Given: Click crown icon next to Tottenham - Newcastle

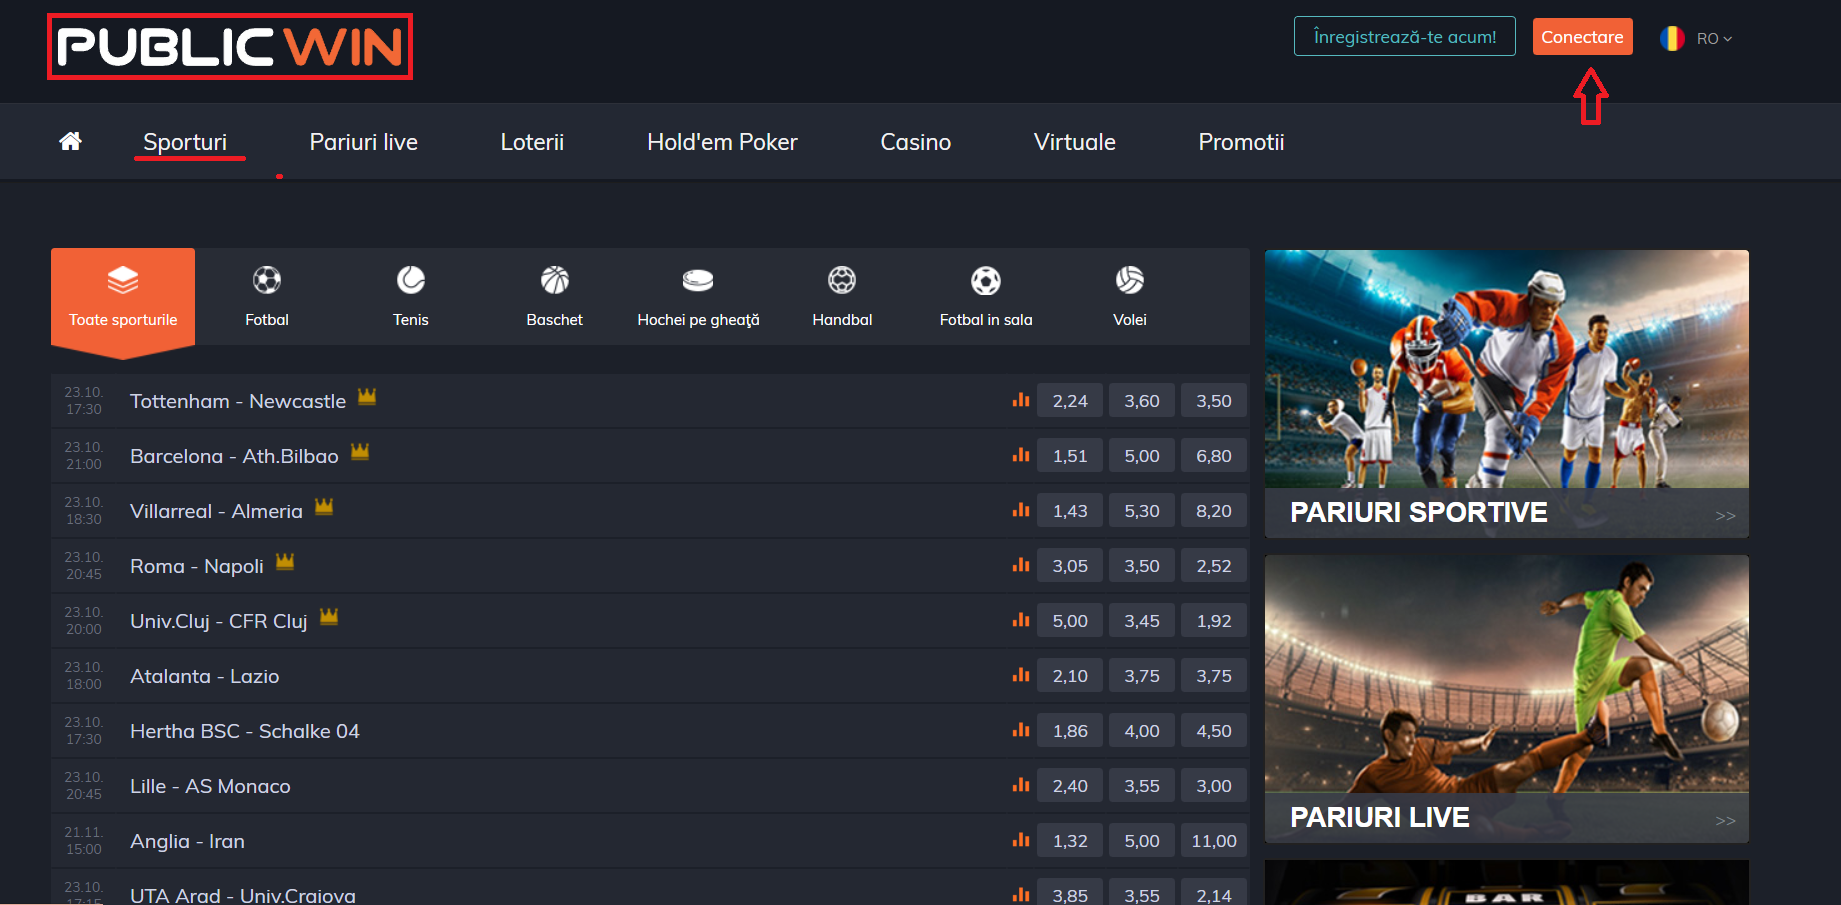Looking at the screenshot, I should [367, 397].
